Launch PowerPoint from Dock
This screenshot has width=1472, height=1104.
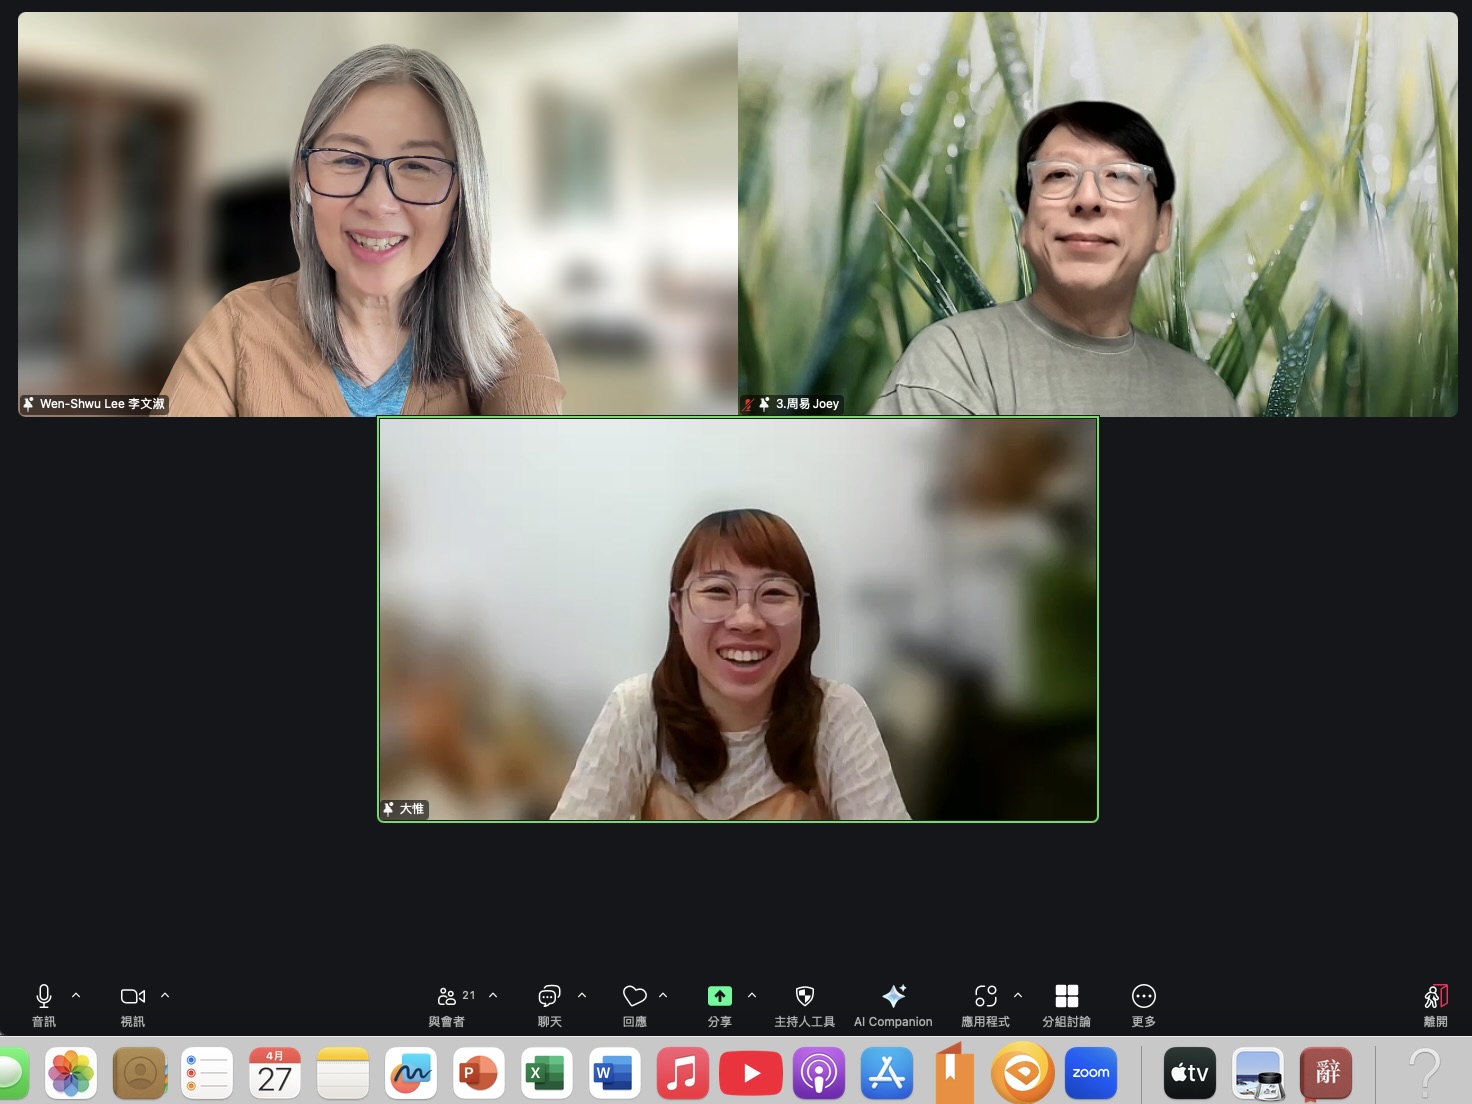479,1074
